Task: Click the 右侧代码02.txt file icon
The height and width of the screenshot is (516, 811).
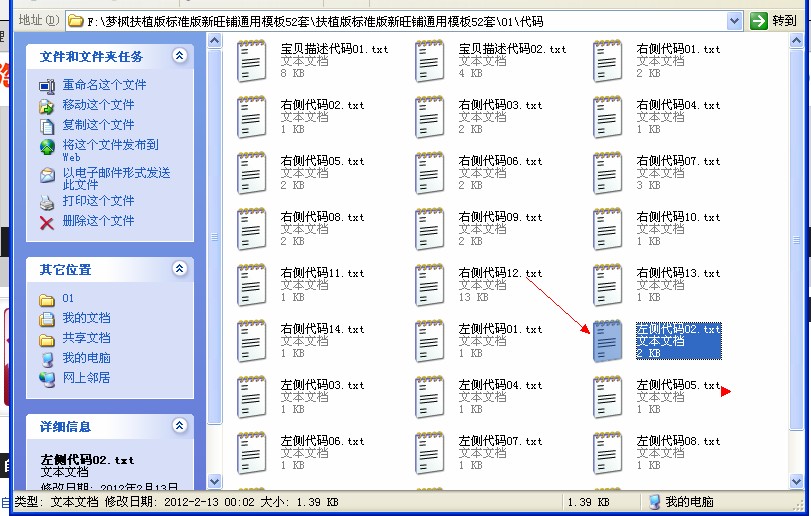Action: pos(252,117)
